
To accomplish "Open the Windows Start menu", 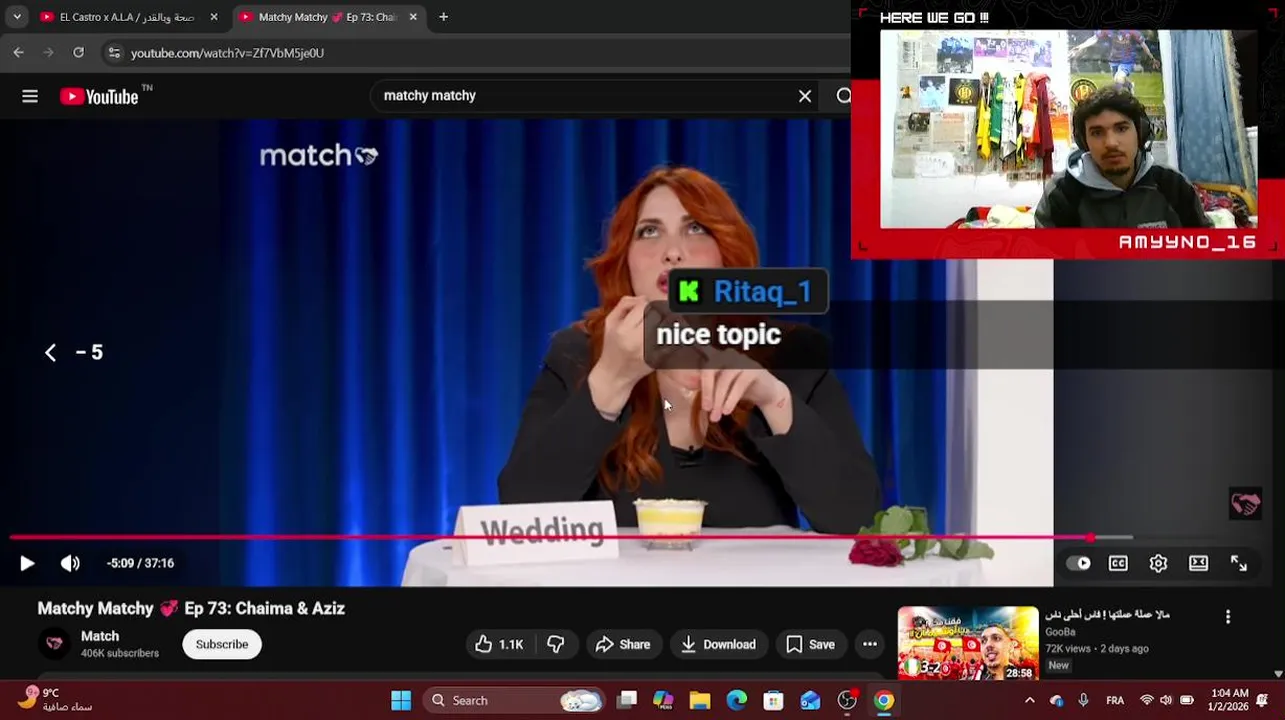I will [x=401, y=701].
